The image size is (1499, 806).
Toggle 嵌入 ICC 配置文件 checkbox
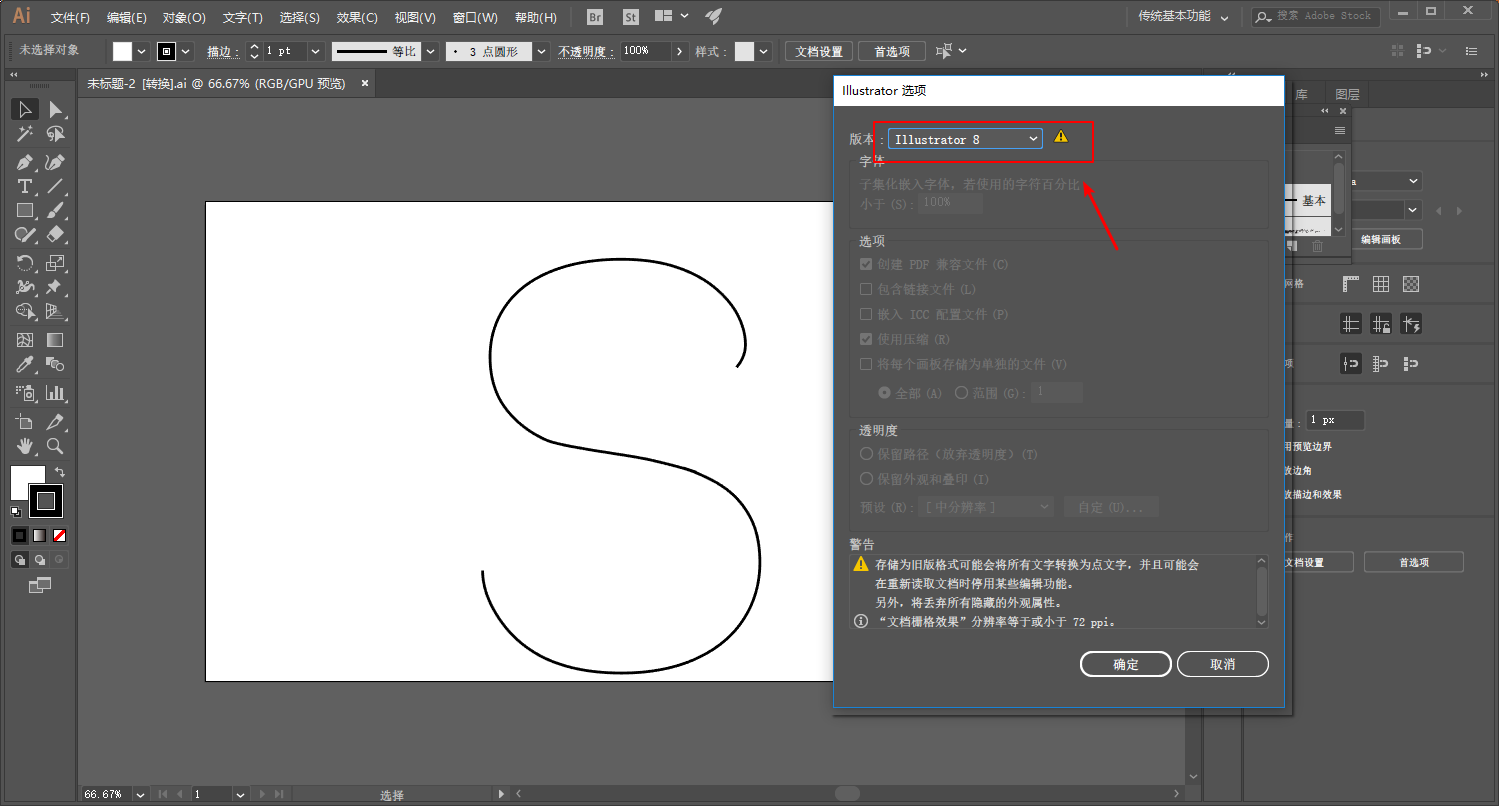(866, 314)
